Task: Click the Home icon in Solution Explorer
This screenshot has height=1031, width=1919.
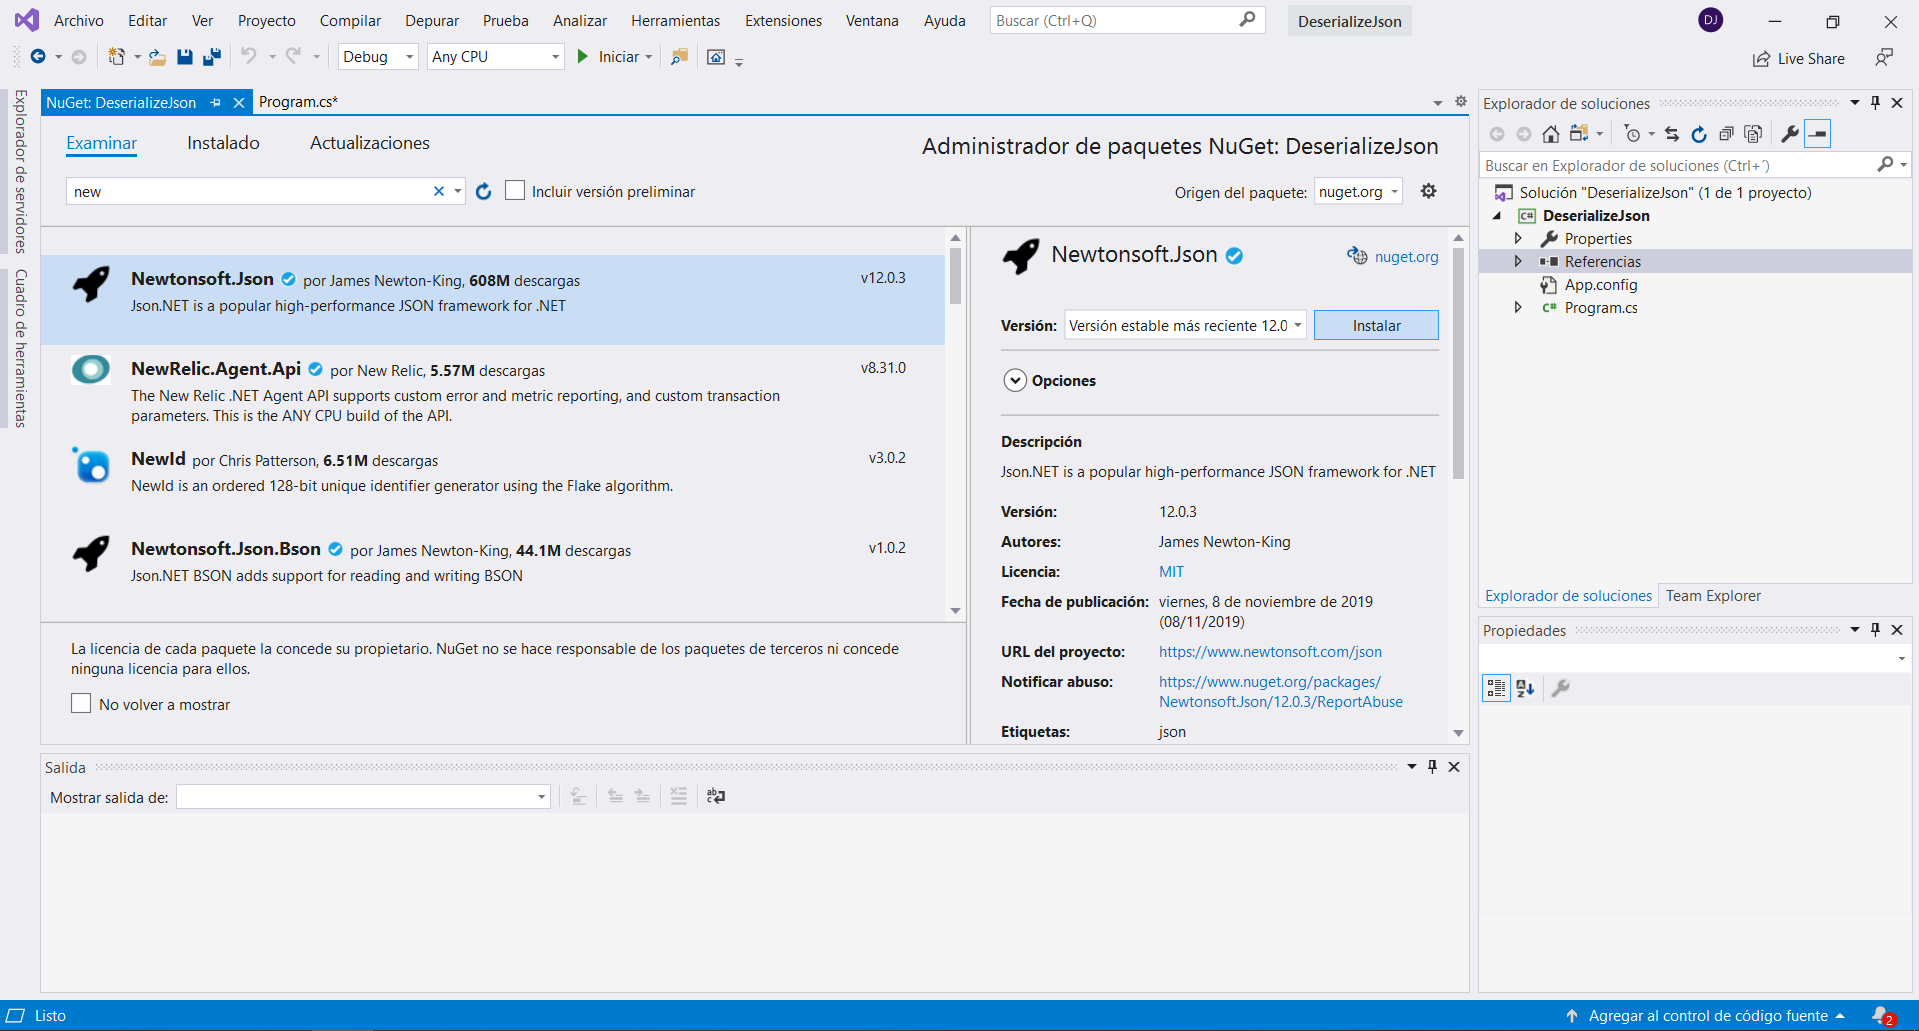Action: [x=1550, y=134]
